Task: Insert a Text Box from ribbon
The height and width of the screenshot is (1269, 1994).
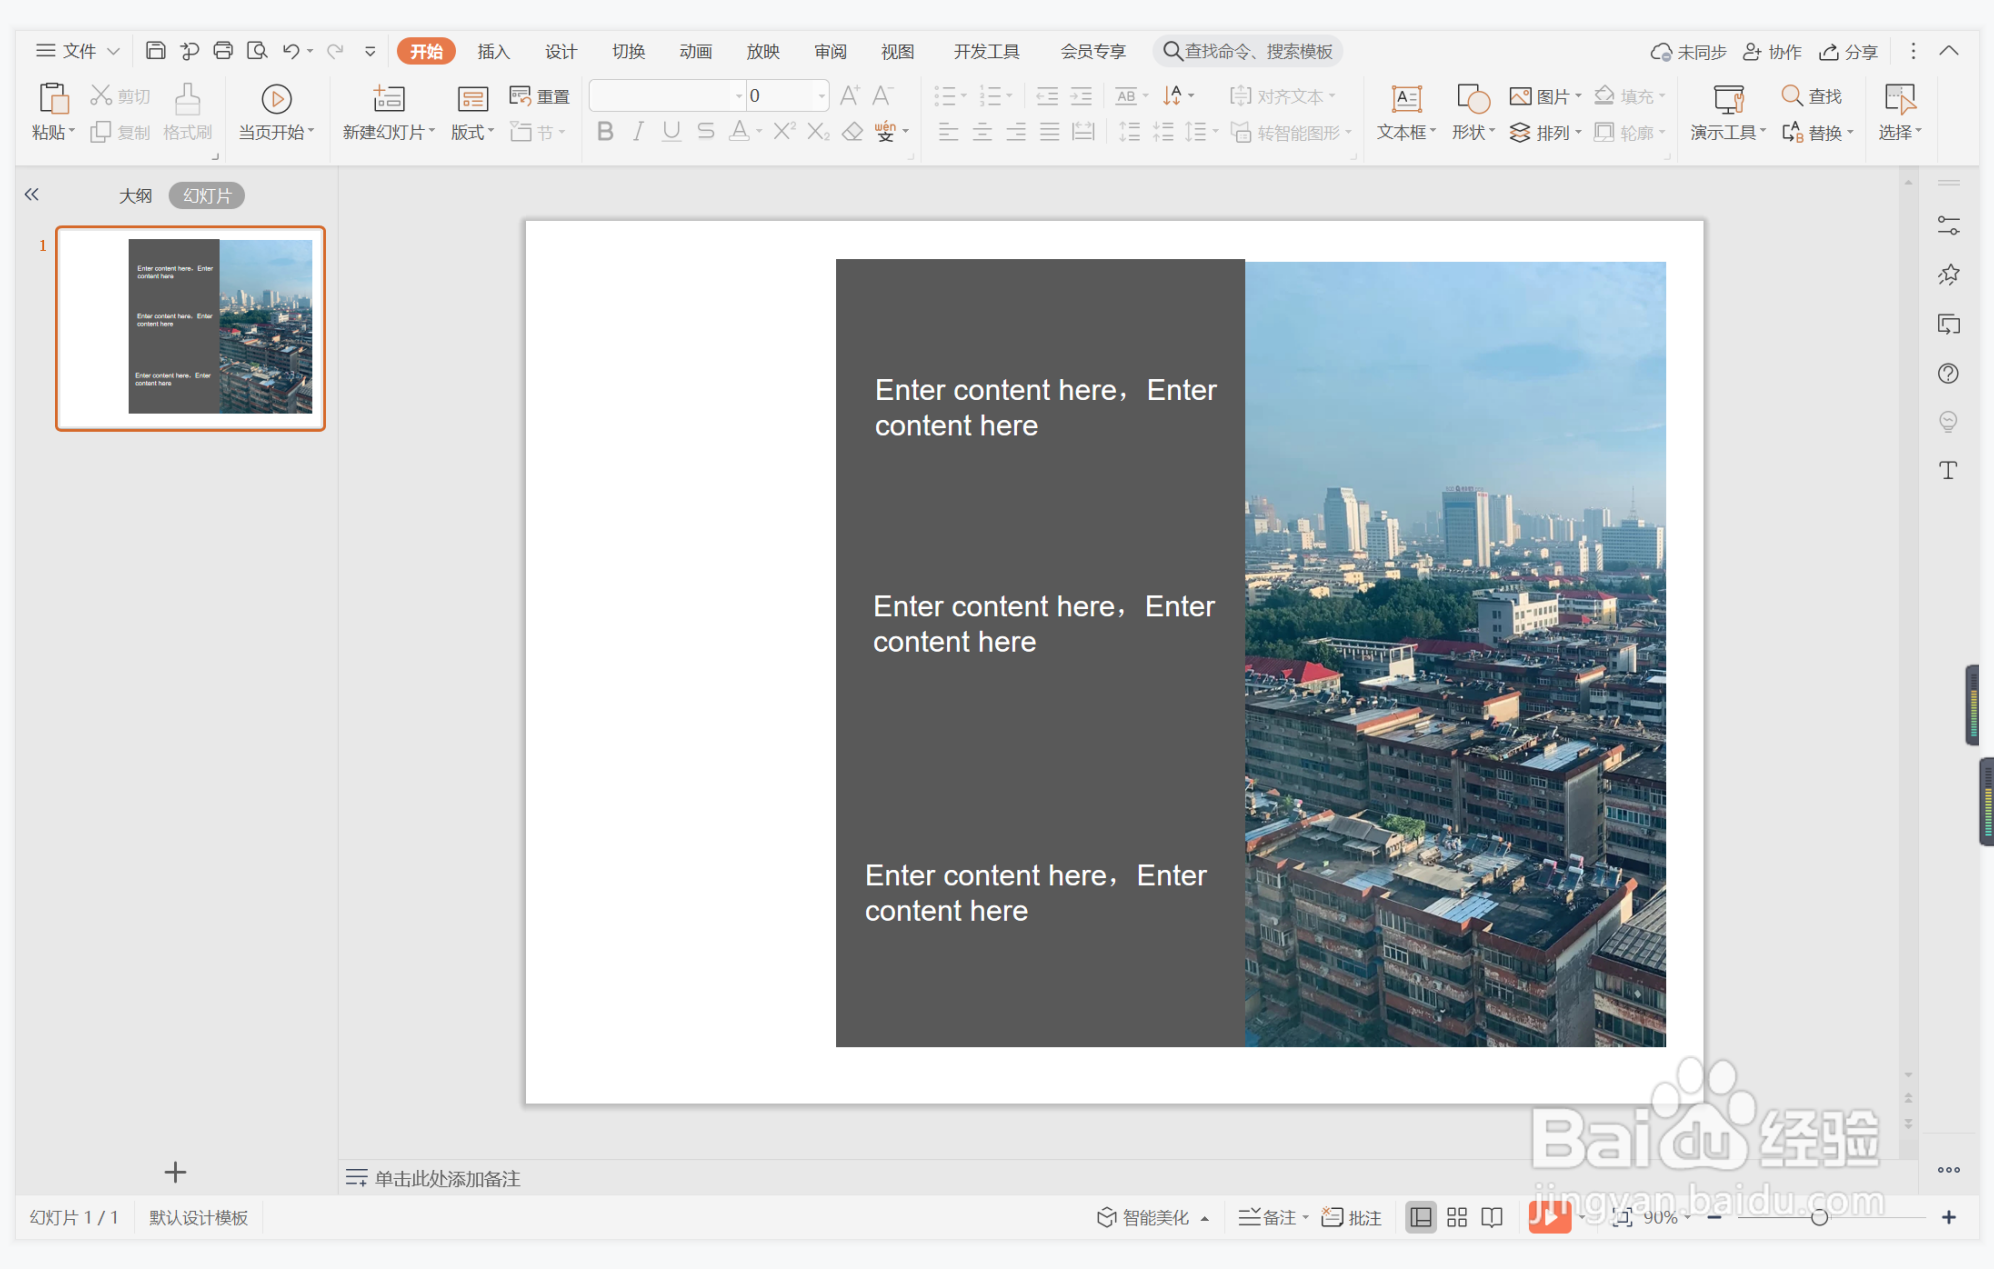Action: [x=1406, y=99]
